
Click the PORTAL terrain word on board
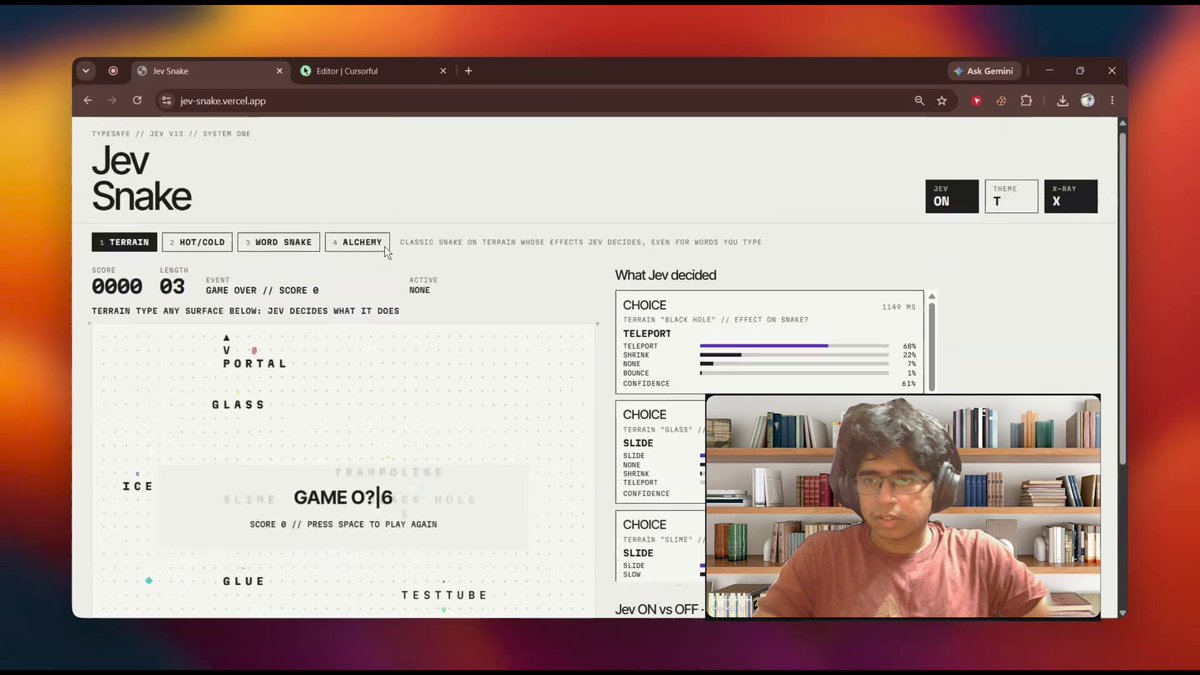coord(255,364)
